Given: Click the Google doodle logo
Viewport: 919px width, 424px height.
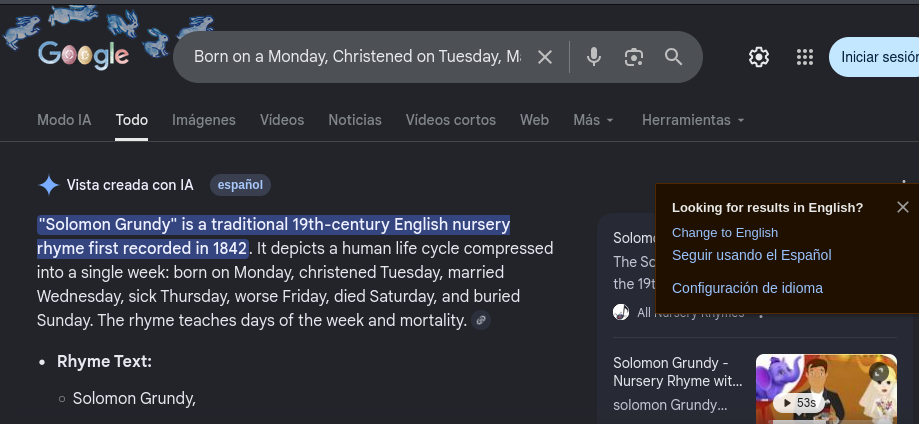Looking at the screenshot, I should point(83,55).
